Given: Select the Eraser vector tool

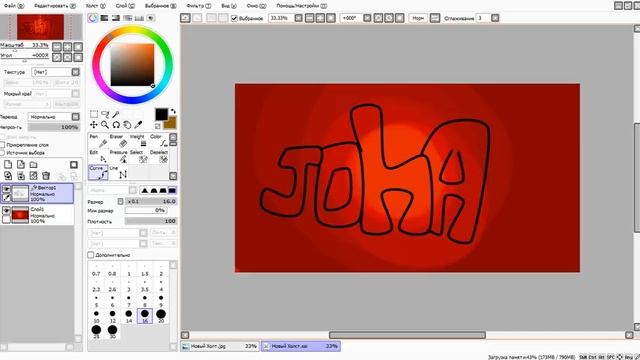Looking at the screenshot, I should (x=118, y=141).
